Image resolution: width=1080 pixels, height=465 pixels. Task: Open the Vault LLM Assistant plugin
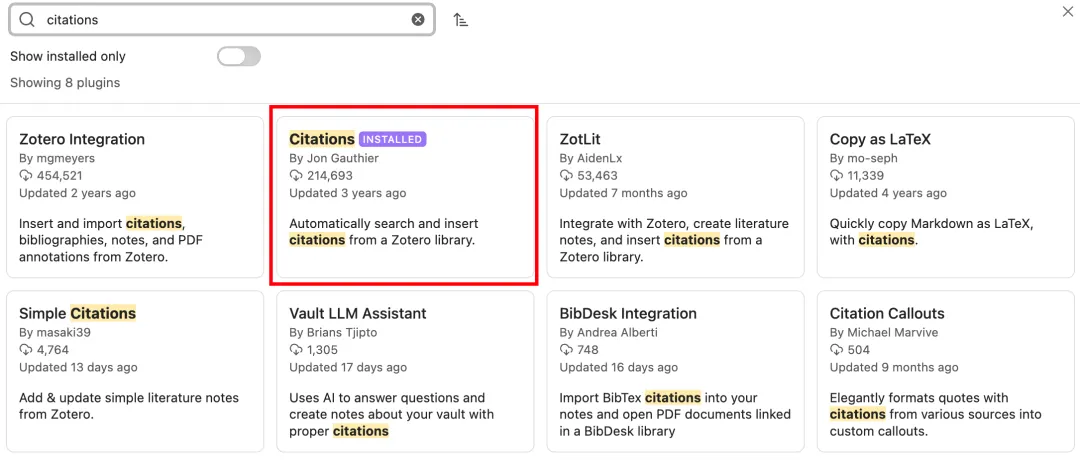pyautogui.click(x=405, y=371)
